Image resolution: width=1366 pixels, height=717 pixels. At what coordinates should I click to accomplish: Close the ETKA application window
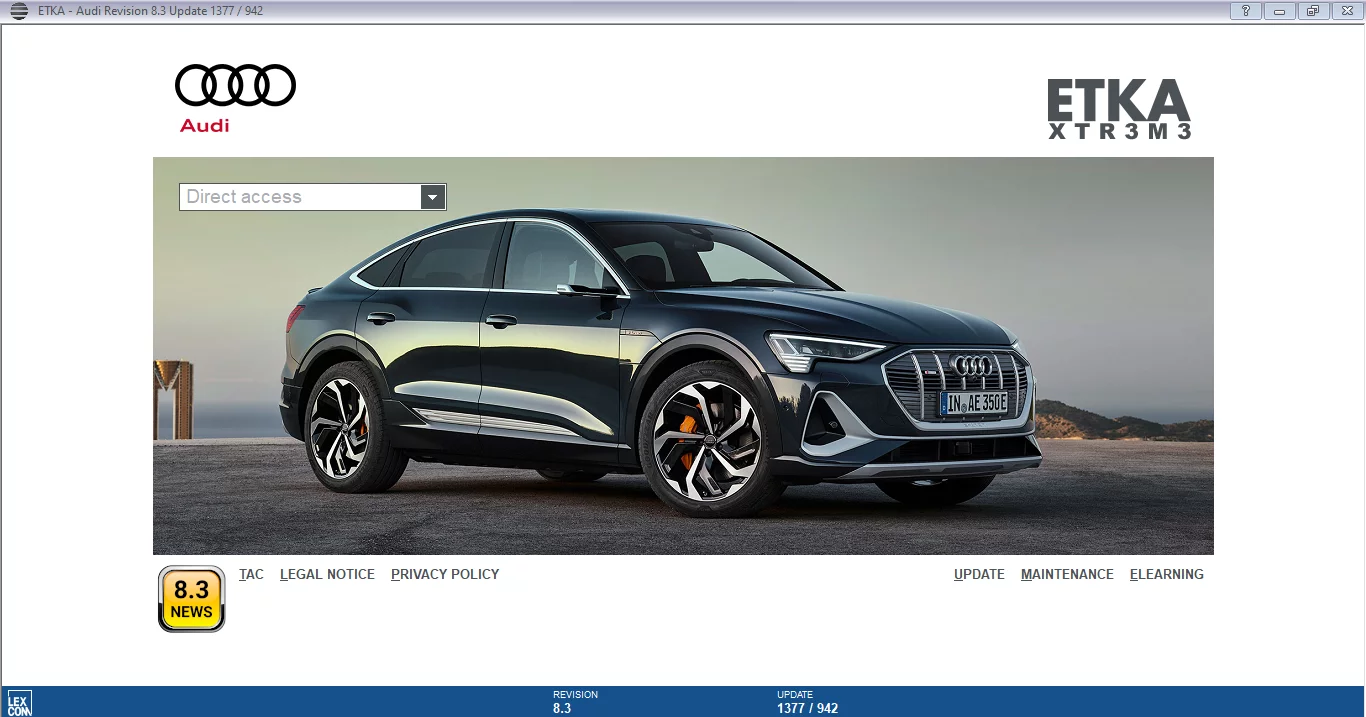[1347, 11]
